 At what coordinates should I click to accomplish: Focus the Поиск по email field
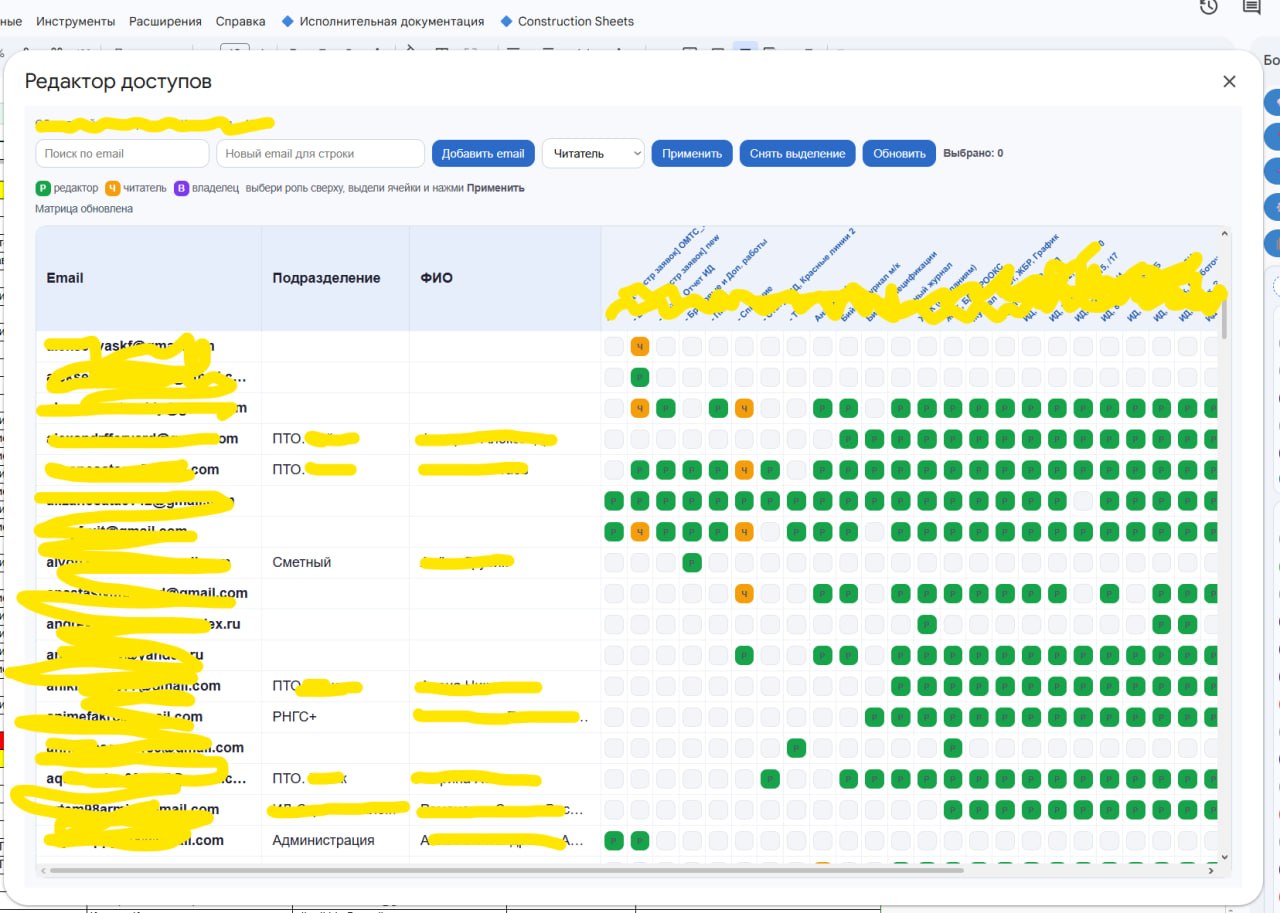pyautogui.click(x=122, y=153)
